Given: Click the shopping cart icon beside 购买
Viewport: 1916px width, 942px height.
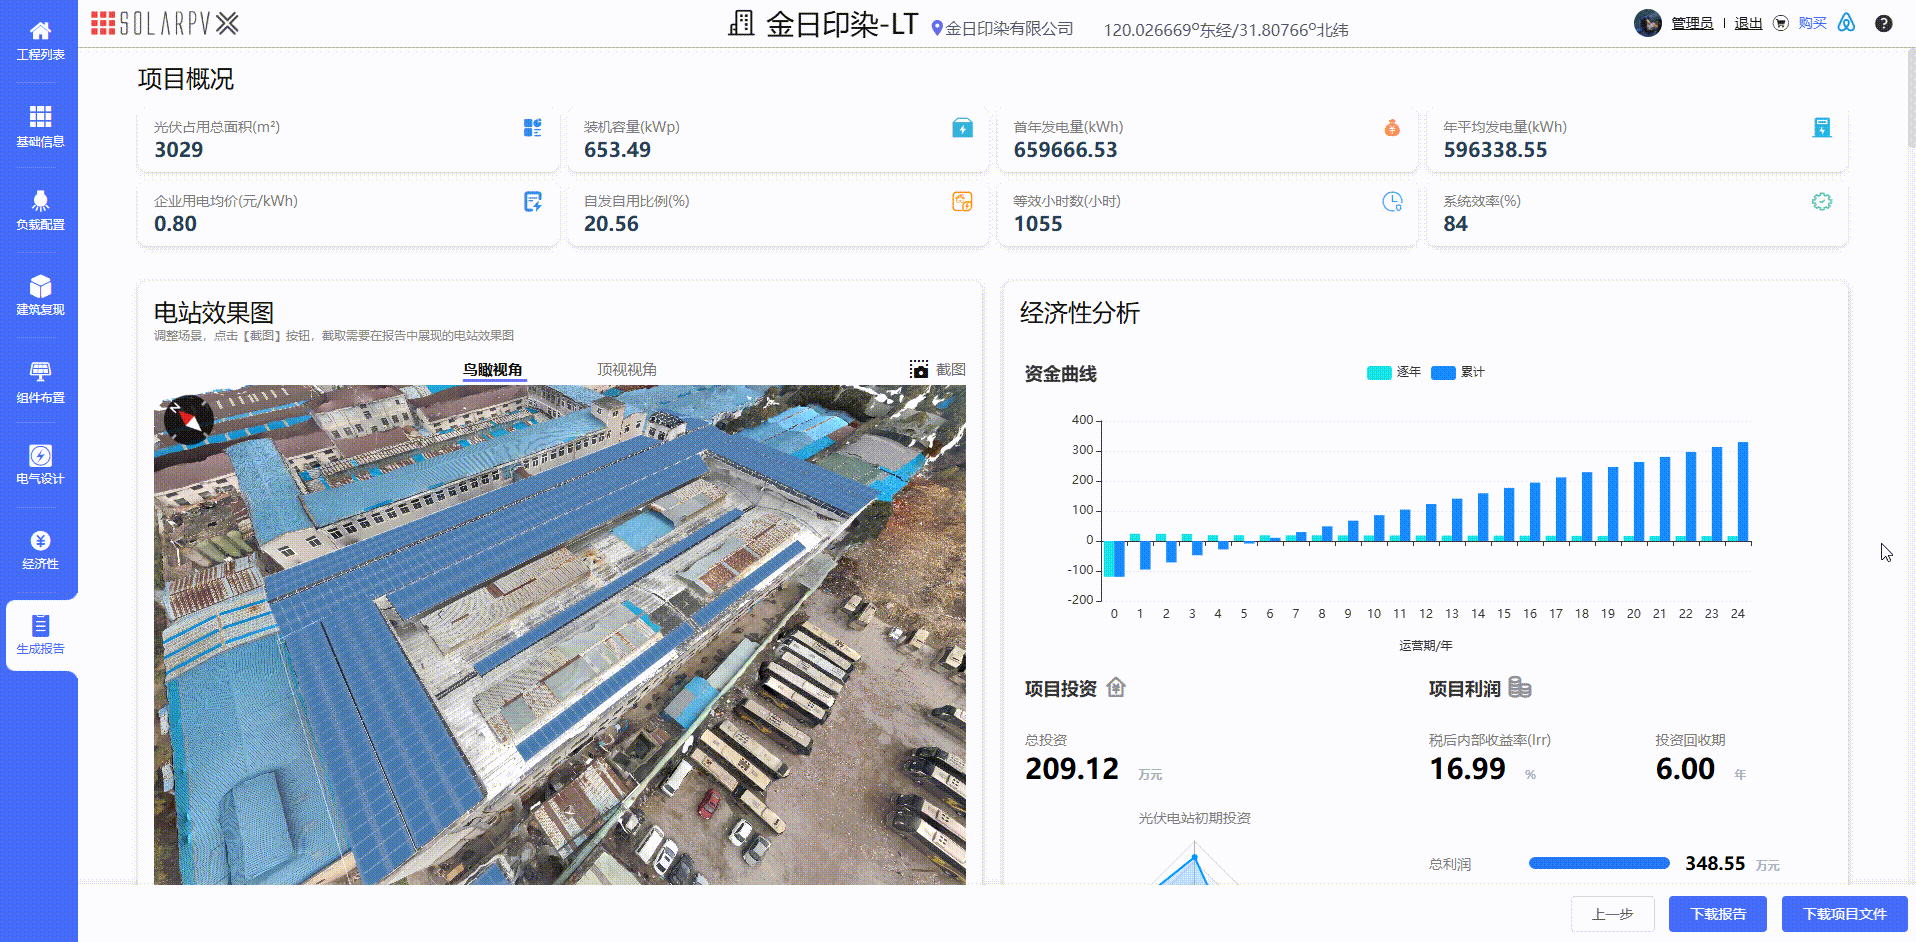Looking at the screenshot, I should click(1780, 23).
